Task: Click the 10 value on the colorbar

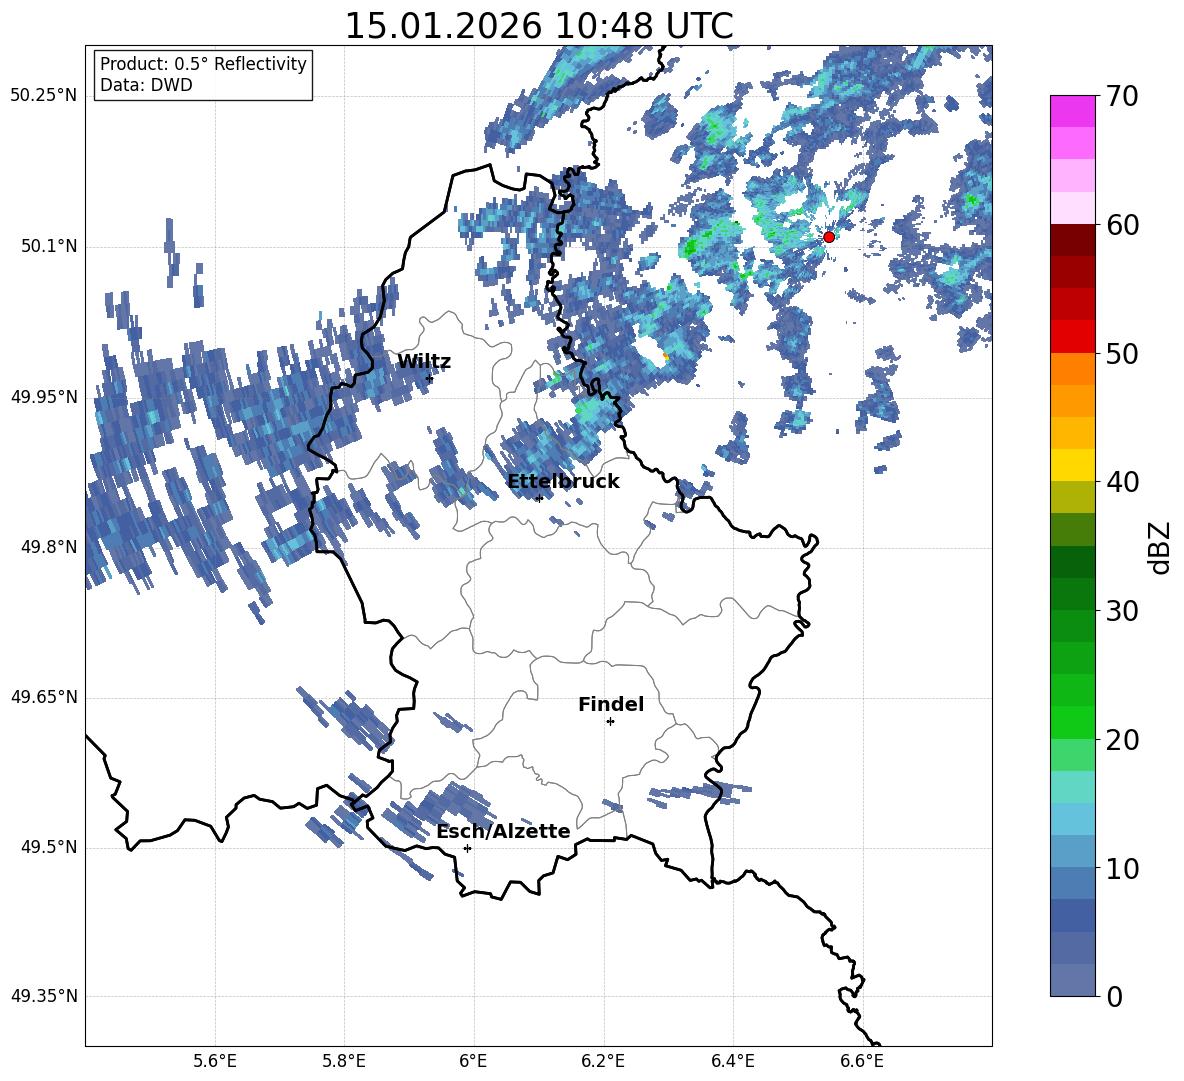Action: [1122, 868]
